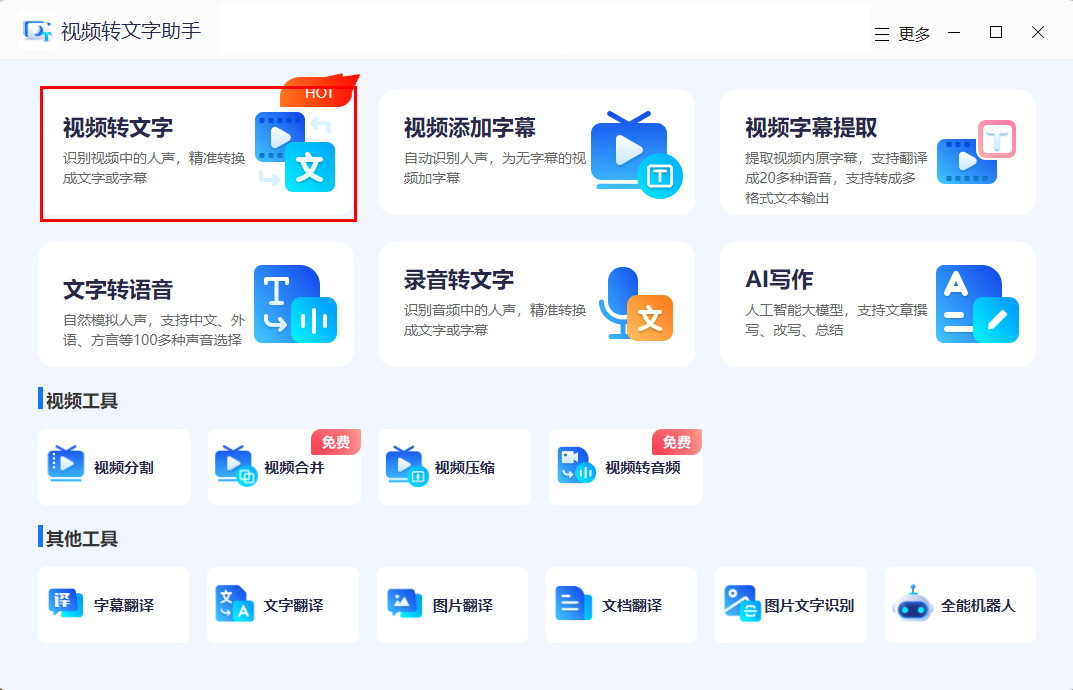Click the 视频转文字 card icon
The width and height of the screenshot is (1073, 690).
tap(295, 152)
